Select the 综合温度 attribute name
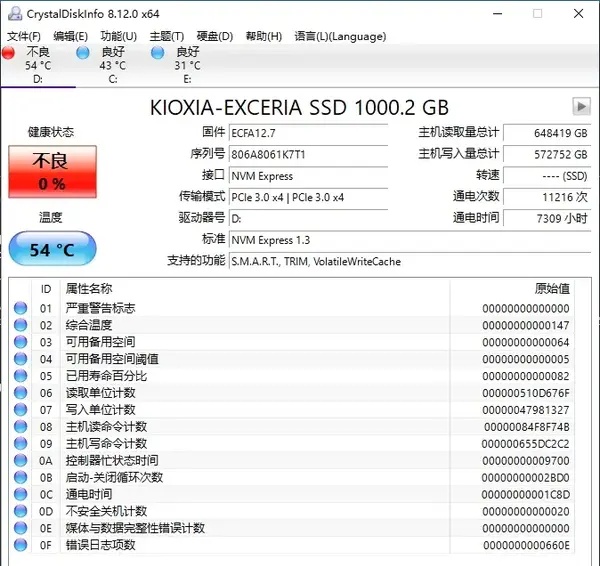The image size is (600, 566). point(89,325)
